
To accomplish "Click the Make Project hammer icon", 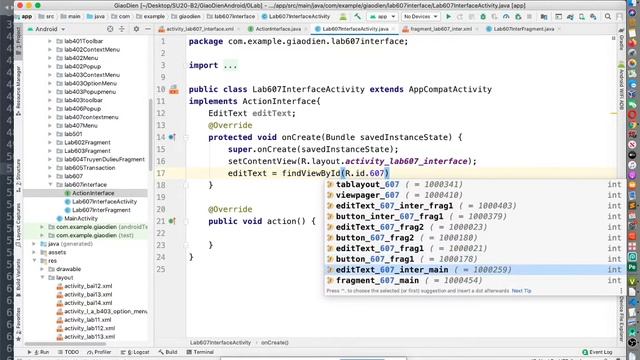I will 358,17.
